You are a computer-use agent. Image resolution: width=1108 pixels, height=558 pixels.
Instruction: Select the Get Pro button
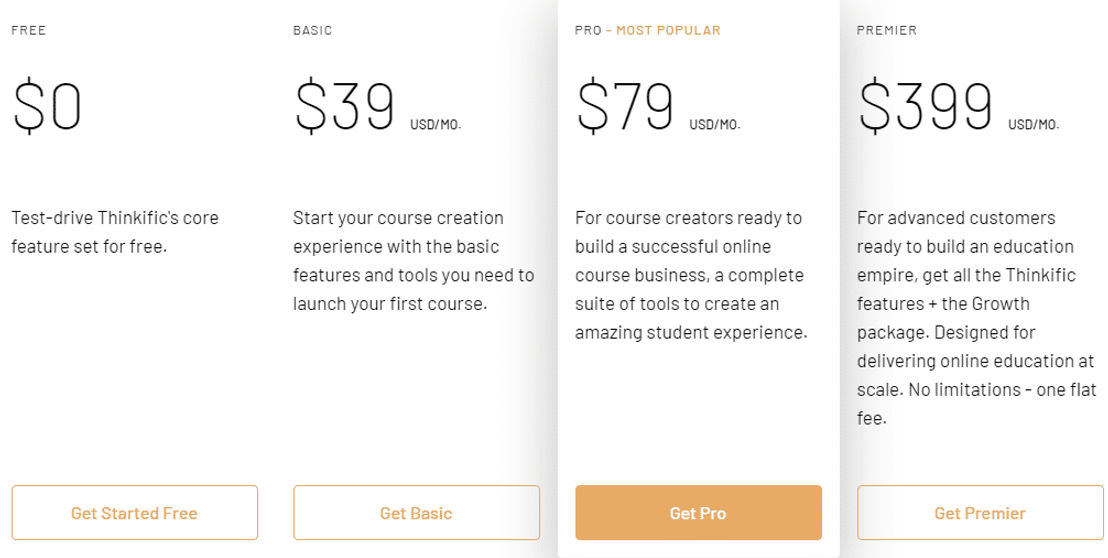(698, 513)
